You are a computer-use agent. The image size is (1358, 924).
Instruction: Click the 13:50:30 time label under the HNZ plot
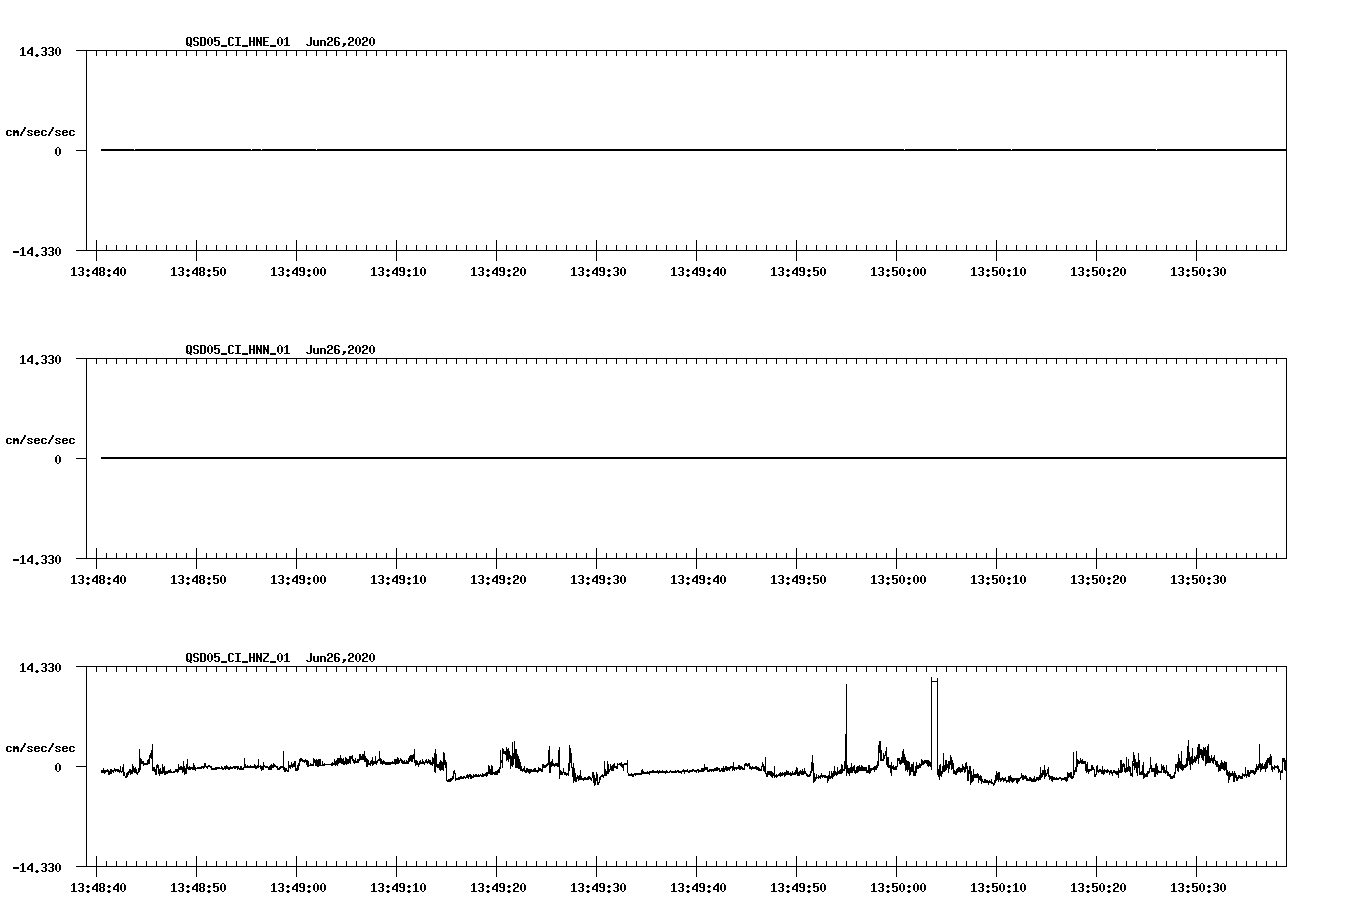(x=1198, y=888)
